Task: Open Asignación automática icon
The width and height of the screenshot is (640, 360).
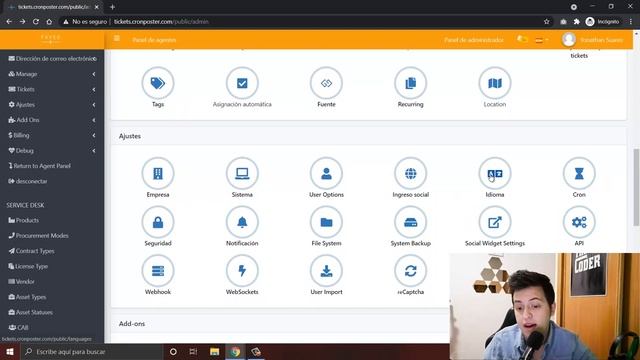Action: coord(242,83)
